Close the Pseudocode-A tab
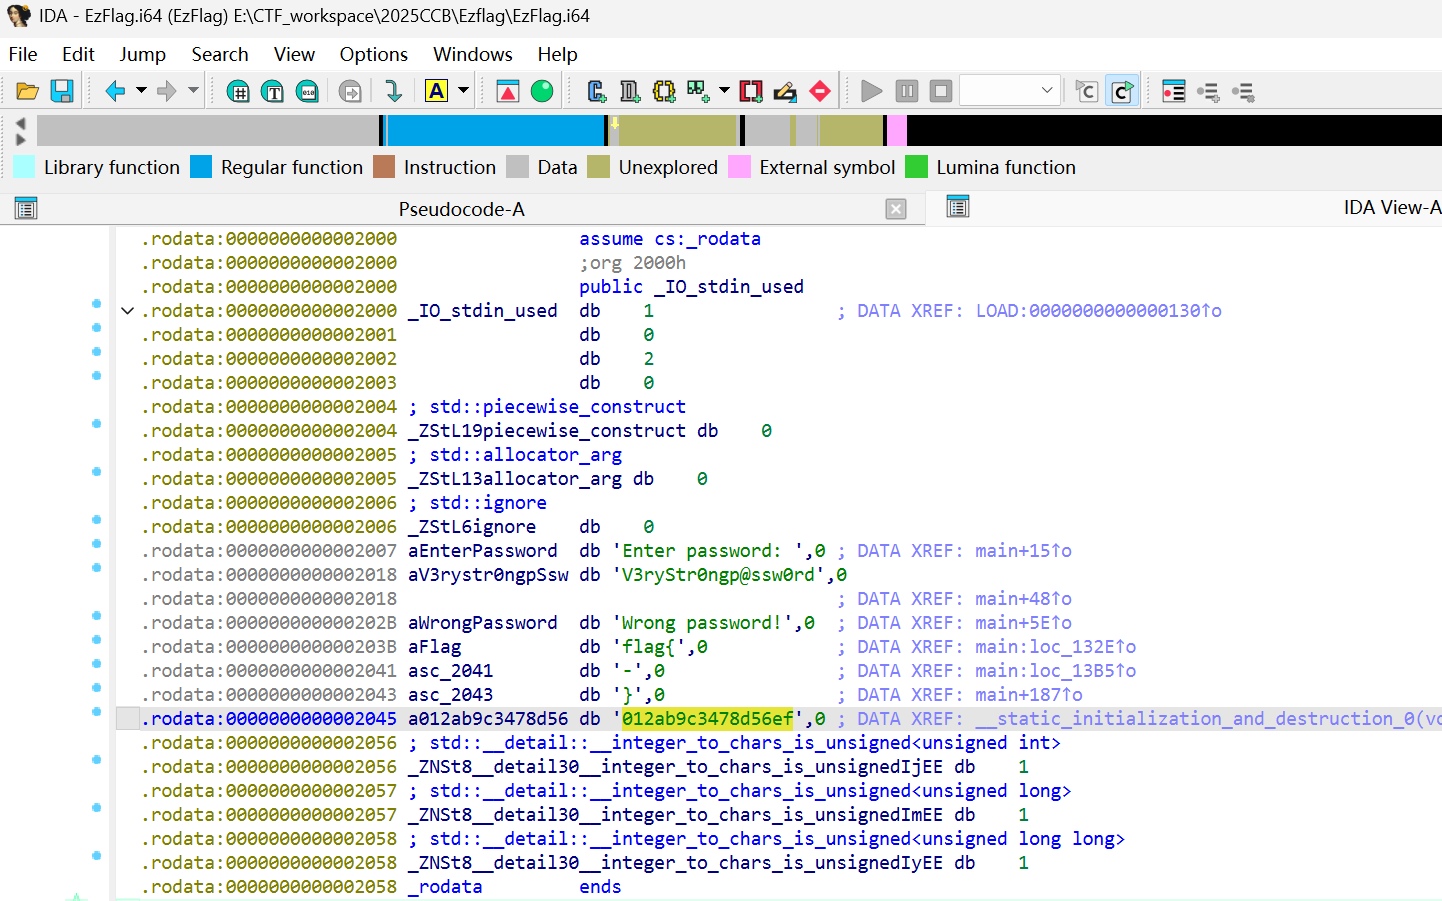Viewport: 1442px width, 901px height. [896, 209]
